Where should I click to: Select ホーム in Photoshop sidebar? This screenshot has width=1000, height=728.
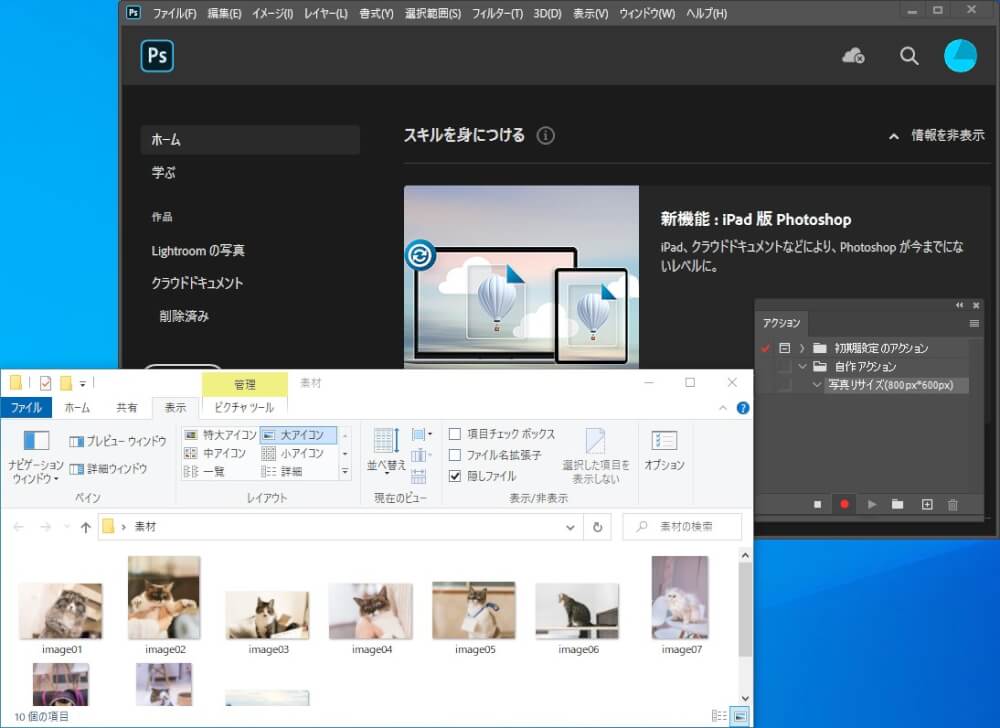click(250, 140)
